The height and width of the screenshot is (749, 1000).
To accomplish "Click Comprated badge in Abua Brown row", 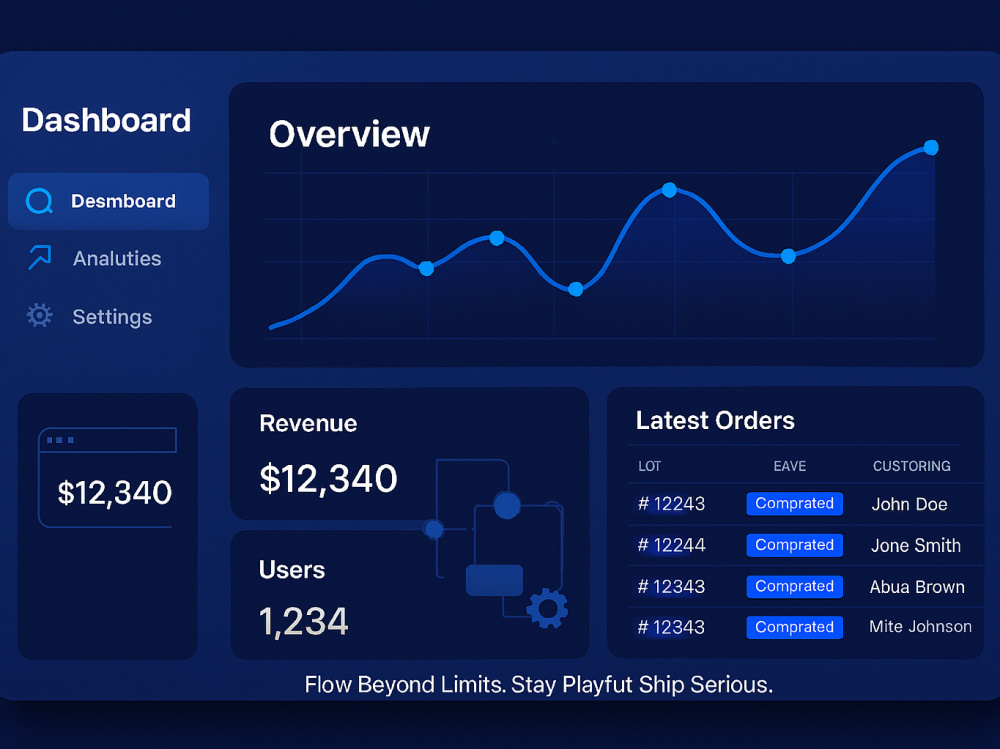I will click(x=795, y=586).
